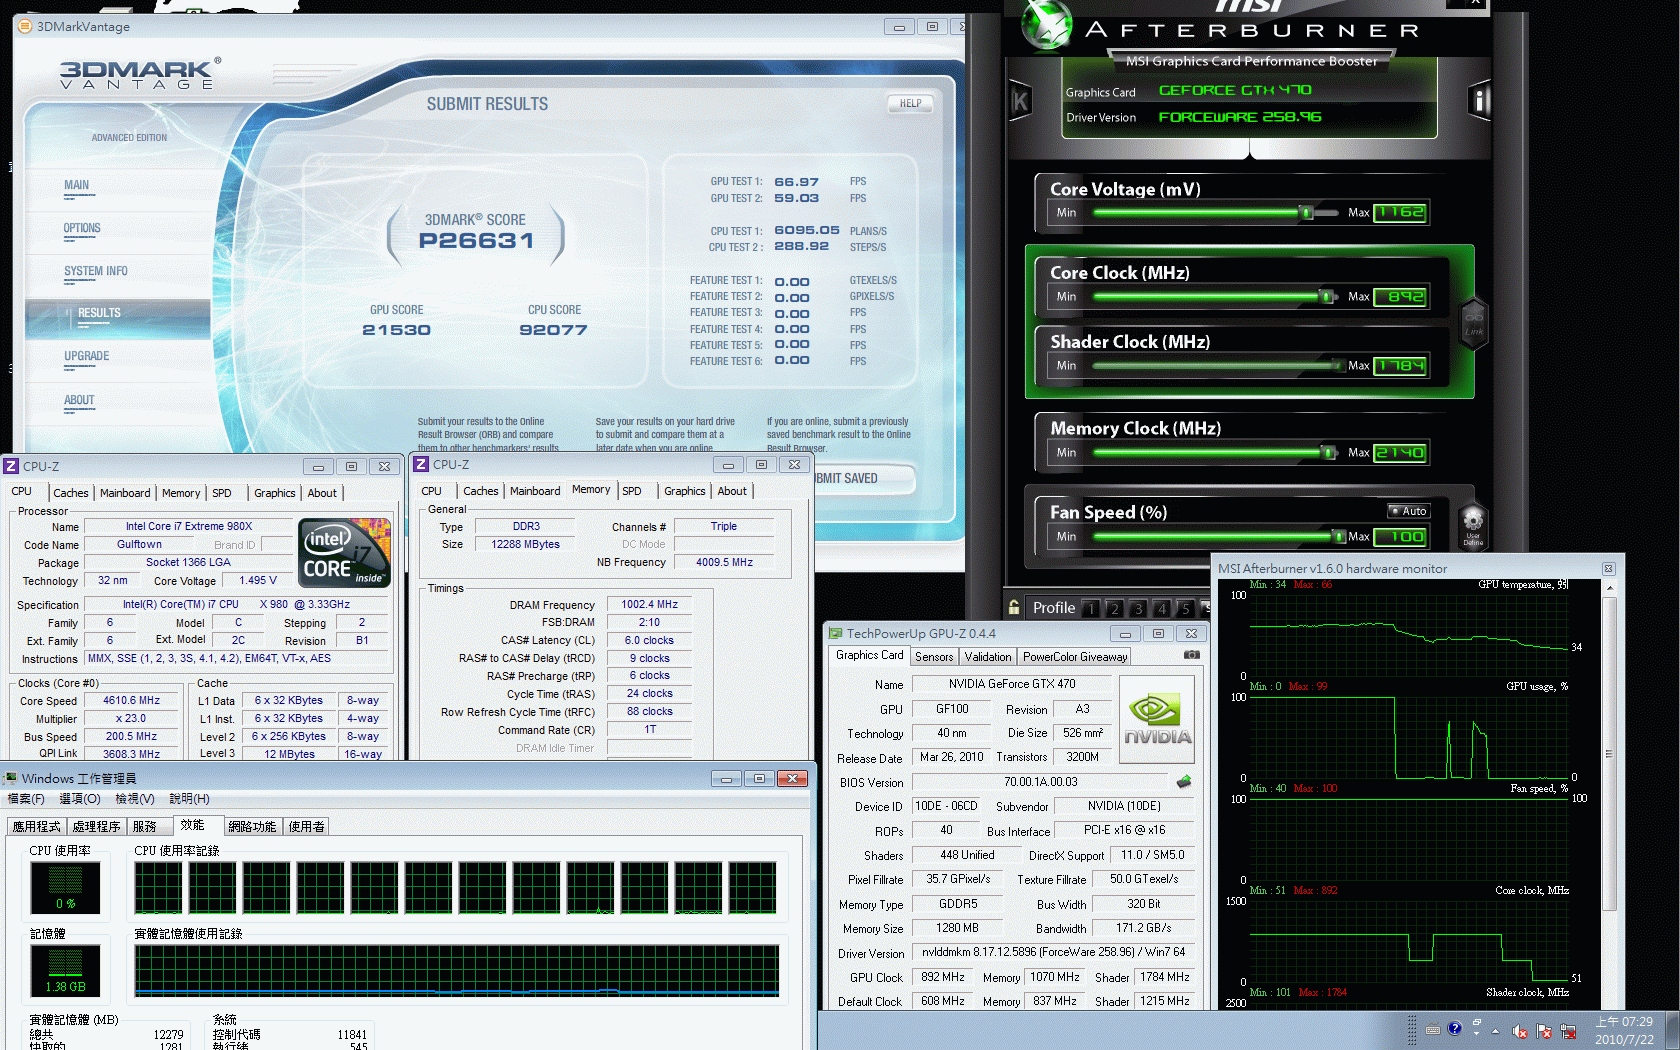Viewport: 1680px width, 1050px height.
Task: Click the Core Voltage slider handle
Action: pyautogui.click(x=1306, y=212)
